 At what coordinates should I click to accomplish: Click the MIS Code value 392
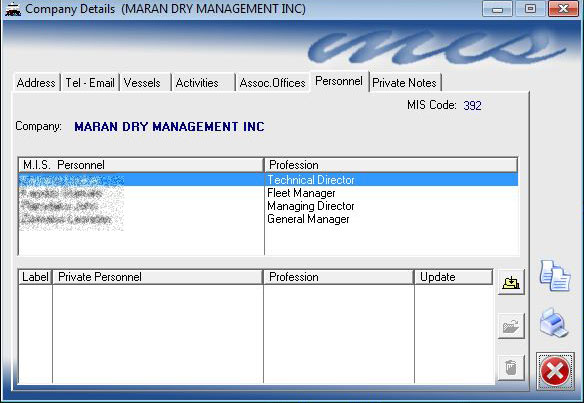pyautogui.click(x=472, y=105)
